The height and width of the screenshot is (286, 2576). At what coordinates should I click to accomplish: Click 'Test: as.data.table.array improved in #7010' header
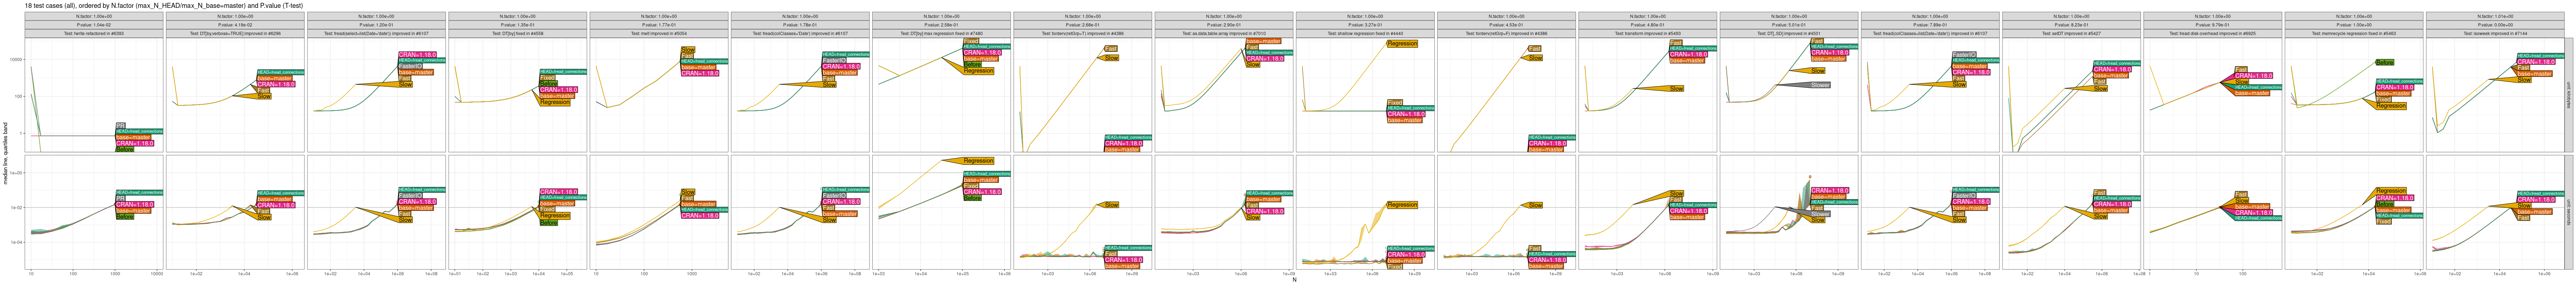(1224, 33)
